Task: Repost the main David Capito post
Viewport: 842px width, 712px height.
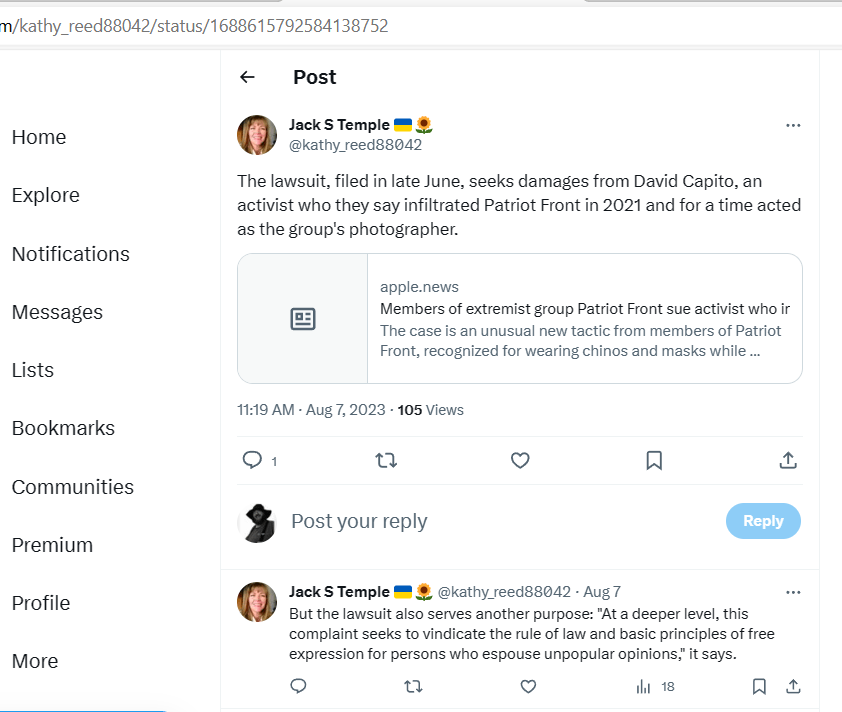Action: [385, 460]
